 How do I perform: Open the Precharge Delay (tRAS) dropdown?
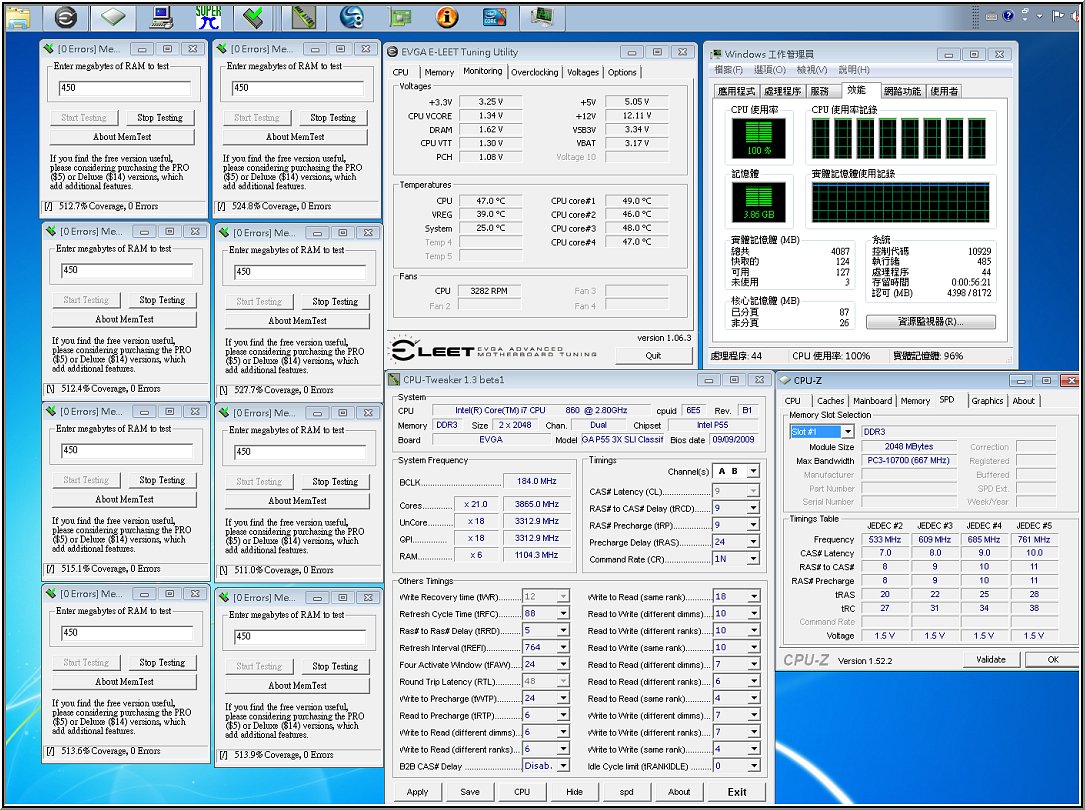754,542
